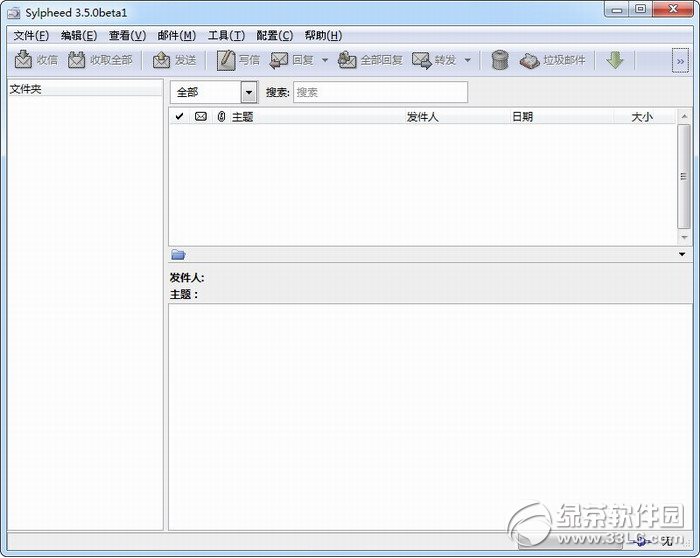Click the blue folder icon below message list
This screenshot has height=558, width=700.
point(178,254)
